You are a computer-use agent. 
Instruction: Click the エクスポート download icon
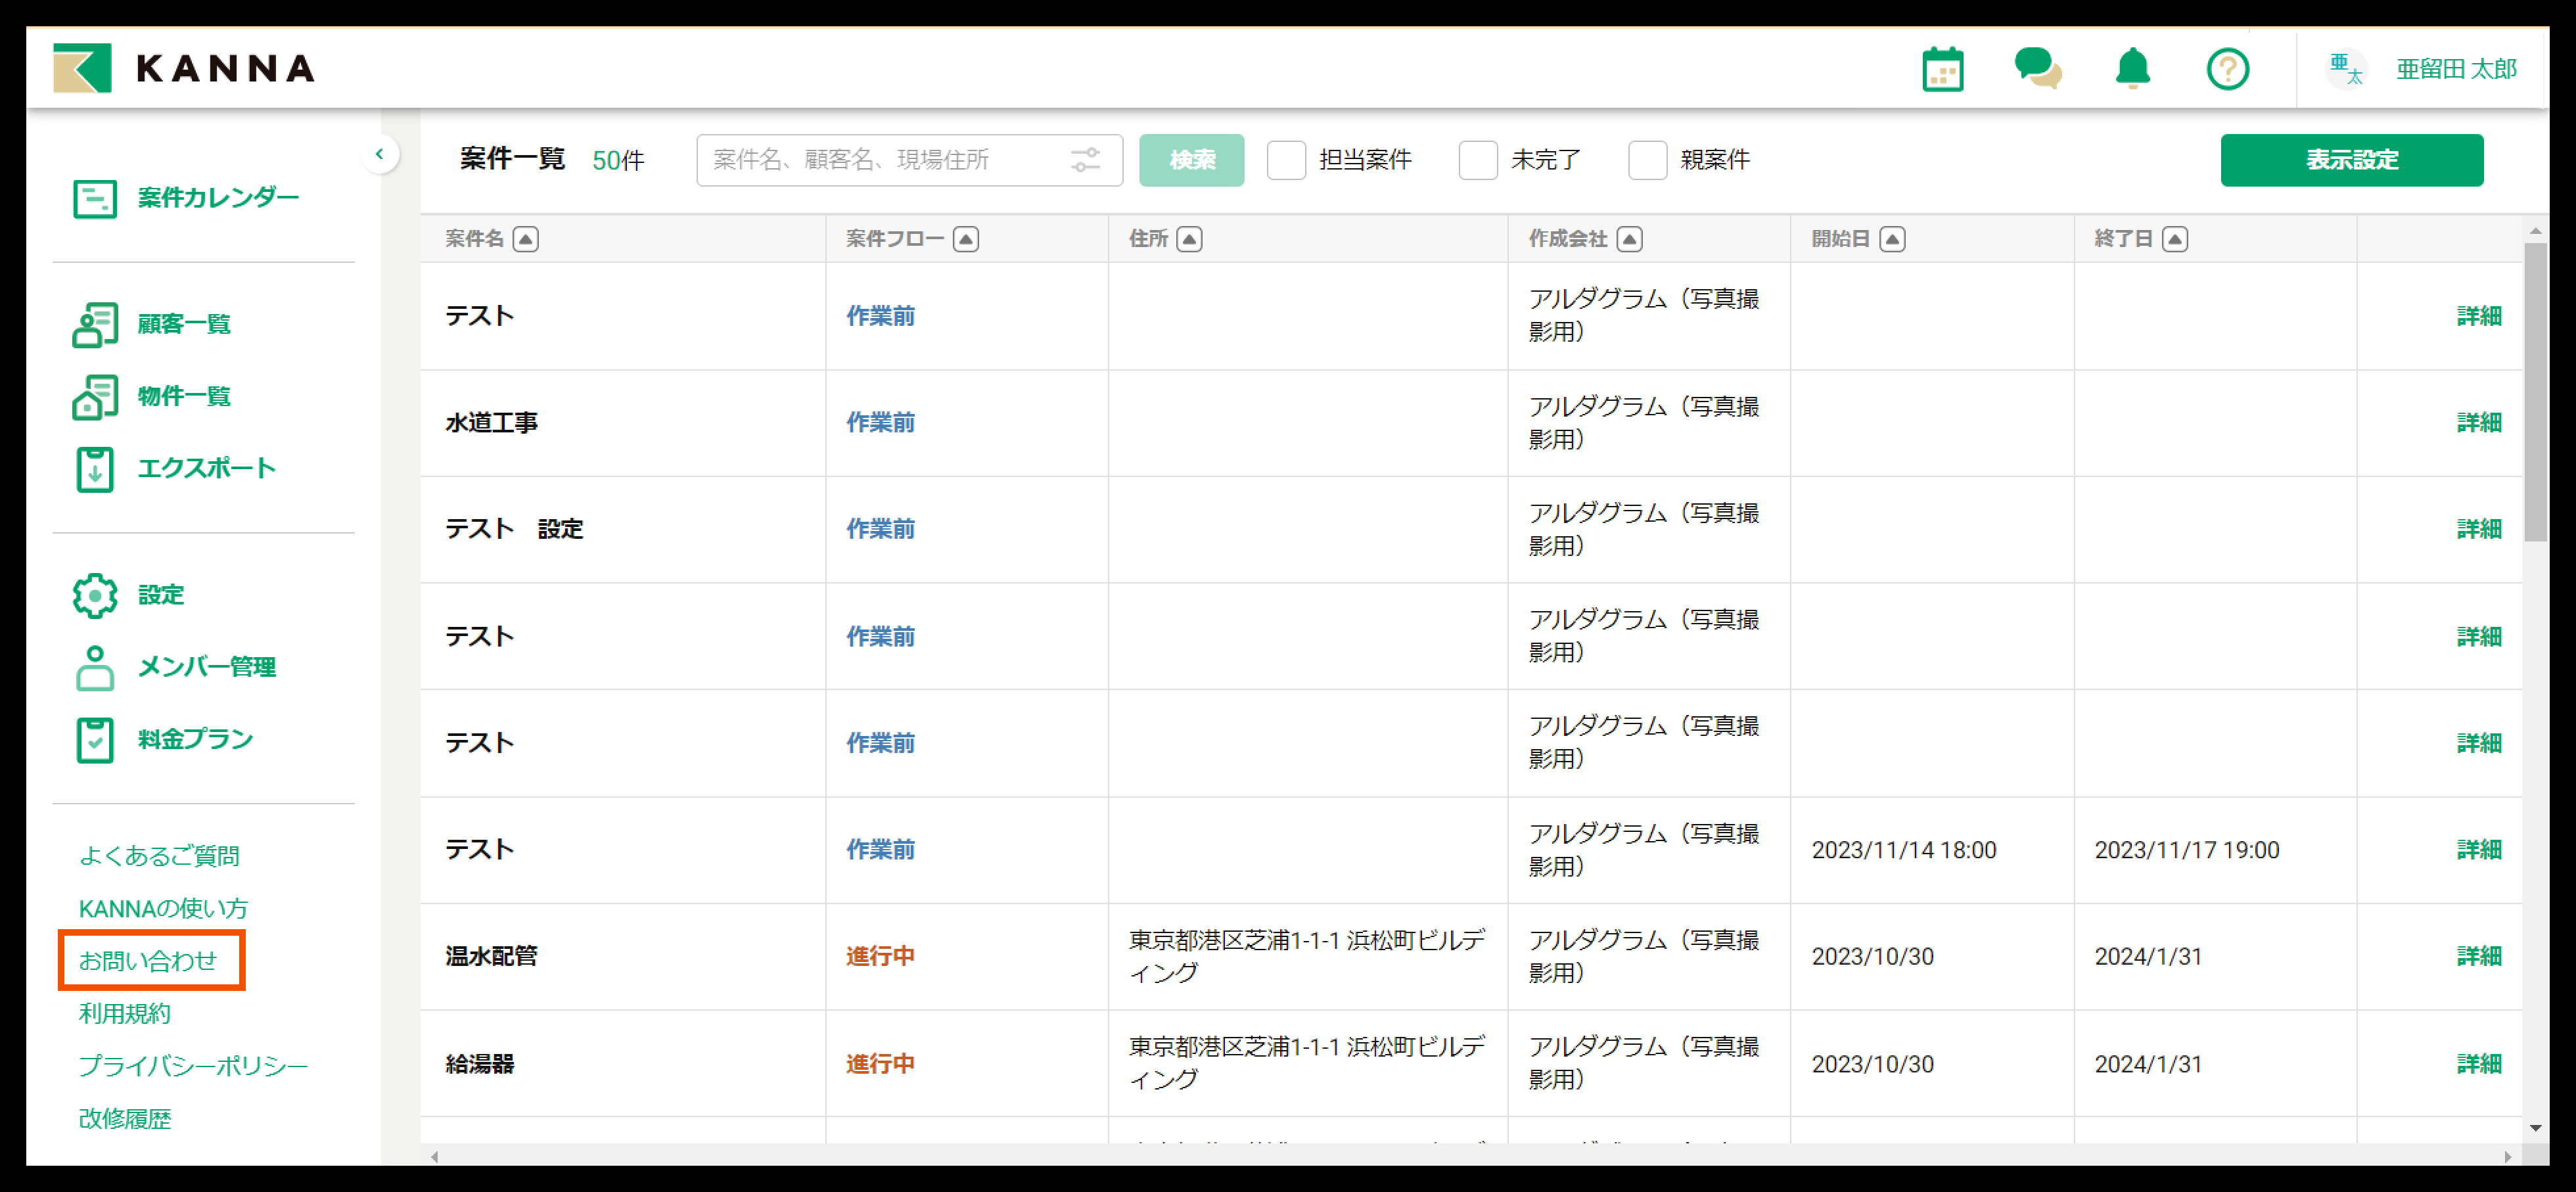(95, 469)
